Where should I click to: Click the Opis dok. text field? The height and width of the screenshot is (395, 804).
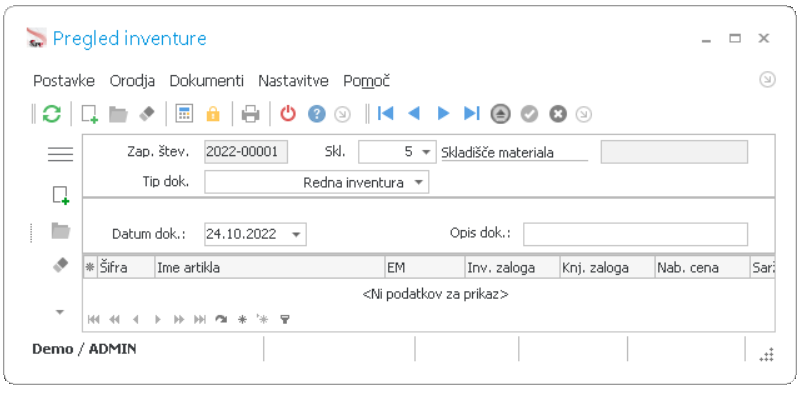point(635,234)
